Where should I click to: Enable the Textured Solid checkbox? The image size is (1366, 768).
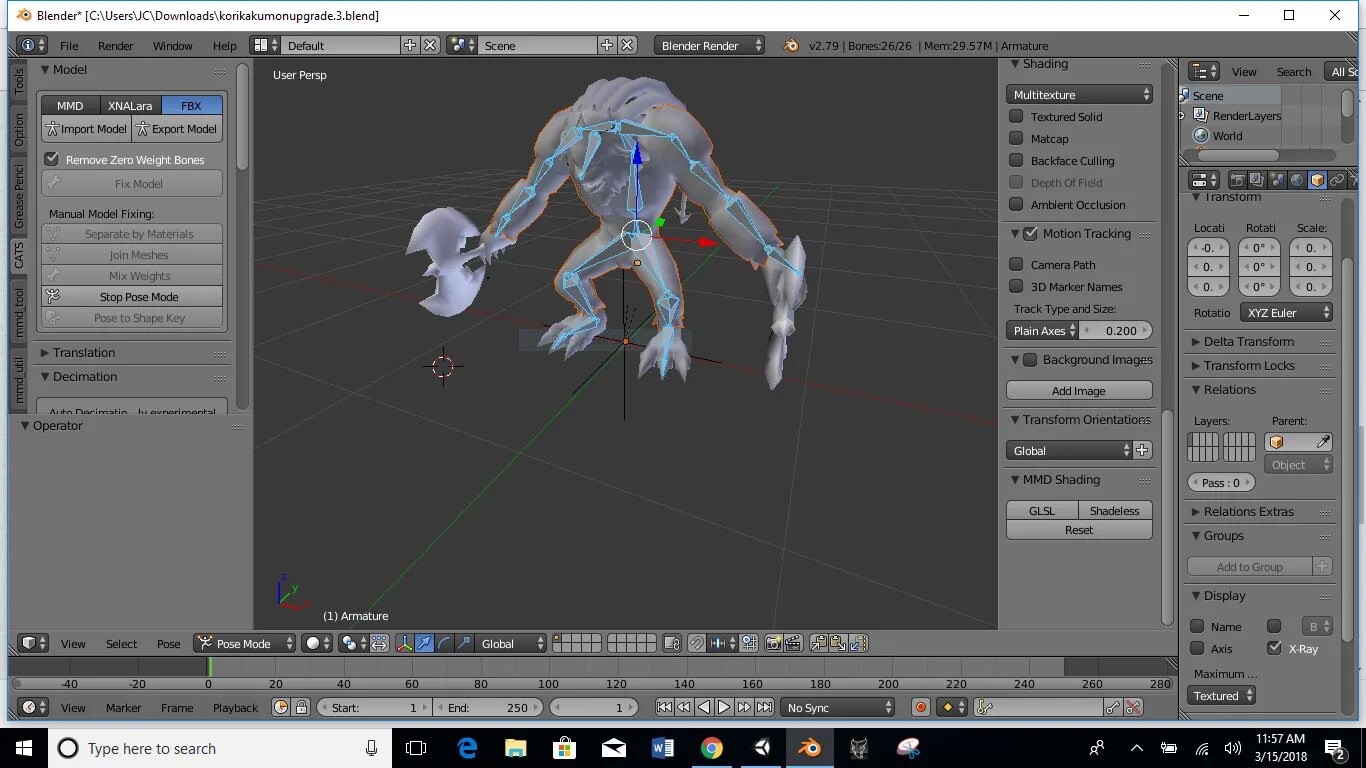pyautogui.click(x=1016, y=116)
